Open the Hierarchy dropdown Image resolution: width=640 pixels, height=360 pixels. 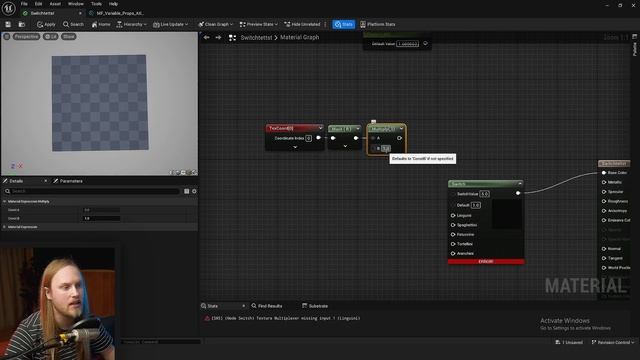pos(131,24)
